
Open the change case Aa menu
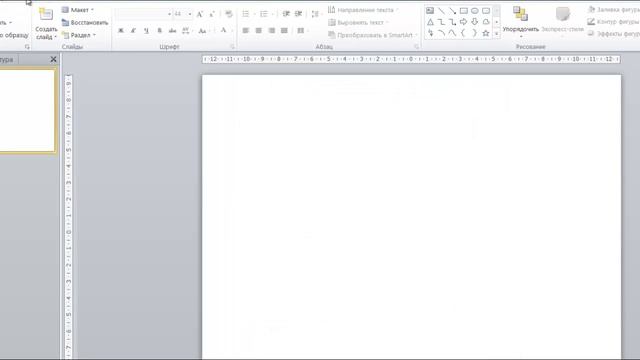pos(203,31)
